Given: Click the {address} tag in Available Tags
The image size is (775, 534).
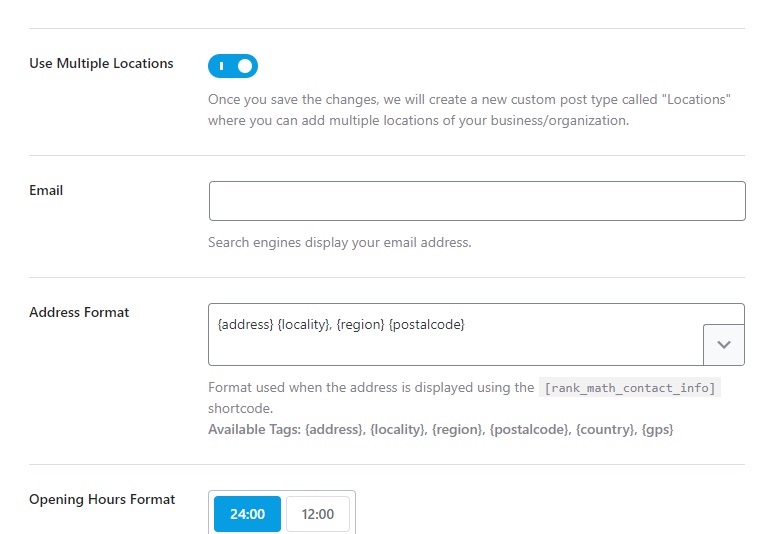Looking at the screenshot, I should (334, 430).
